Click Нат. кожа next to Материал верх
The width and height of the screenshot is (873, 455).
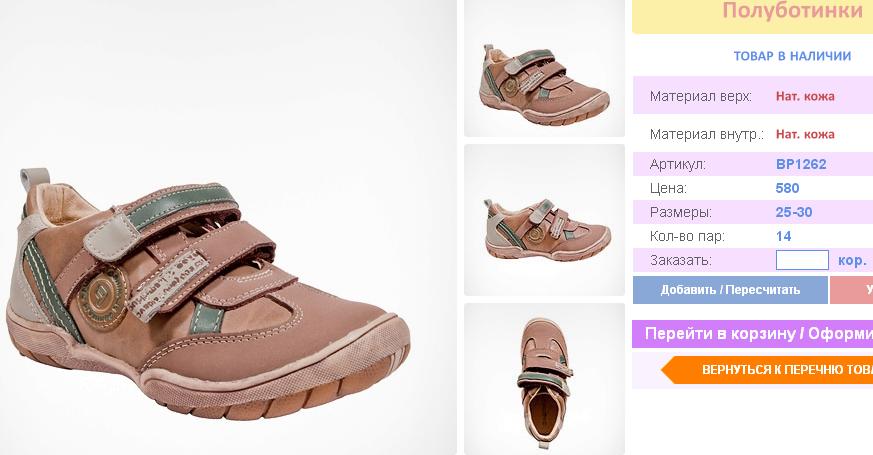pos(805,96)
